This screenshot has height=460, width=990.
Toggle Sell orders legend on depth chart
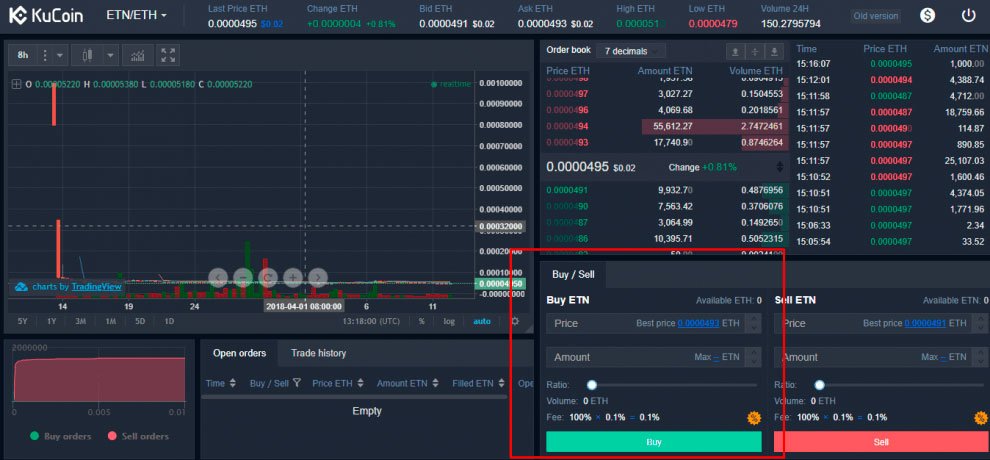tap(138, 436)
